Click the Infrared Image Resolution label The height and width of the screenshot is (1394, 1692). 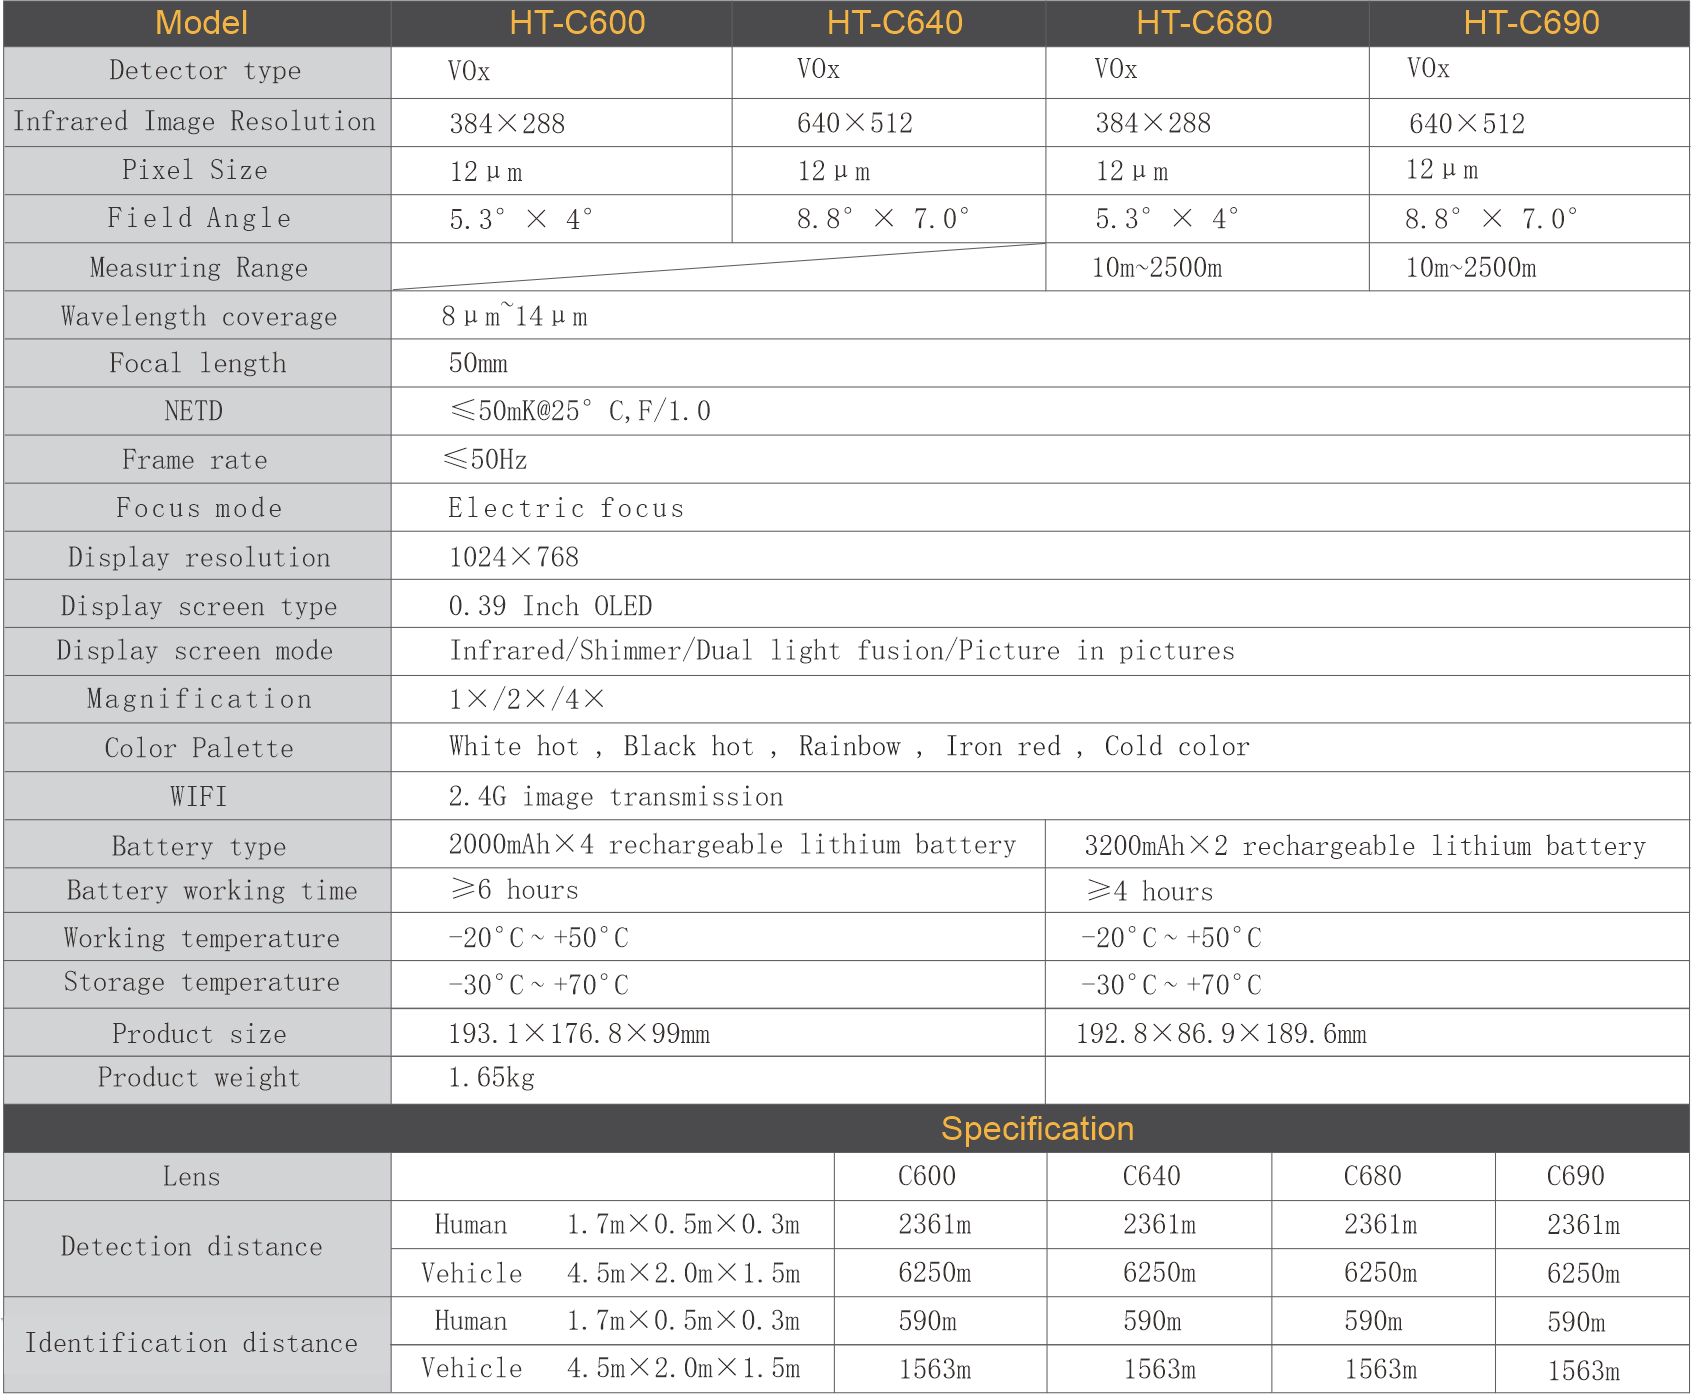pos(195,122)
